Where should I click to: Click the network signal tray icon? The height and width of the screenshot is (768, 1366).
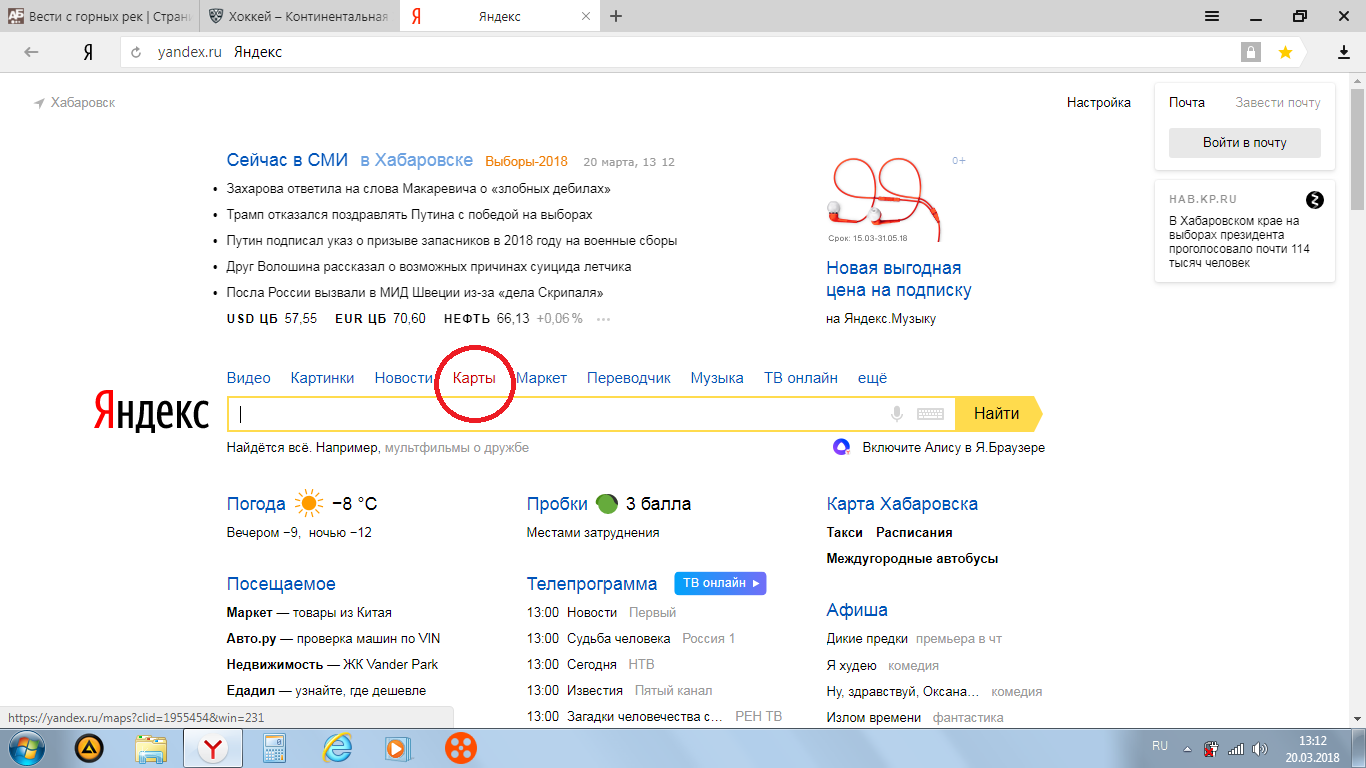(1235, 748)
